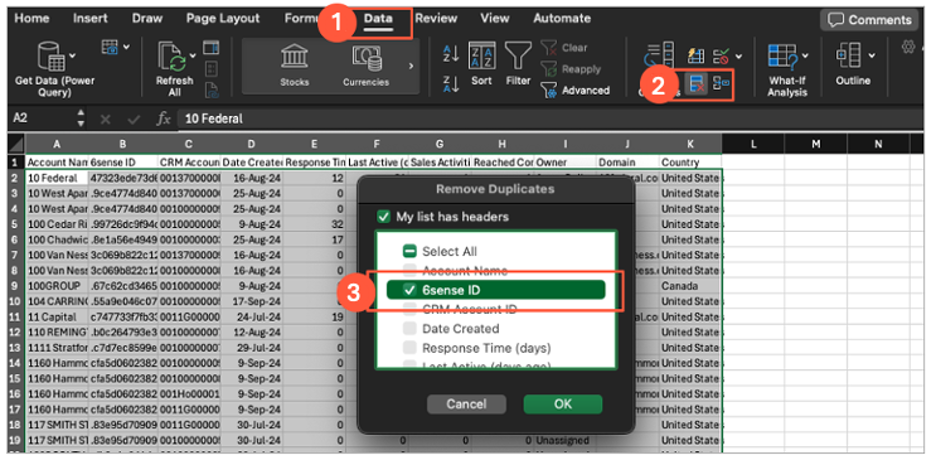
Task: Open the Sort dialog icon
Action: (x=482, y=57)
